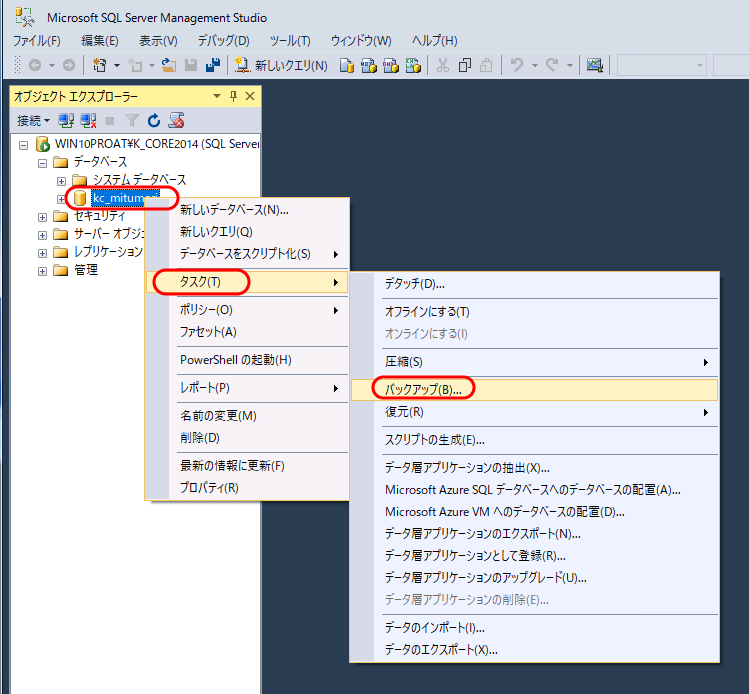Click the XMLA query icon

click(x=413, y=65)
